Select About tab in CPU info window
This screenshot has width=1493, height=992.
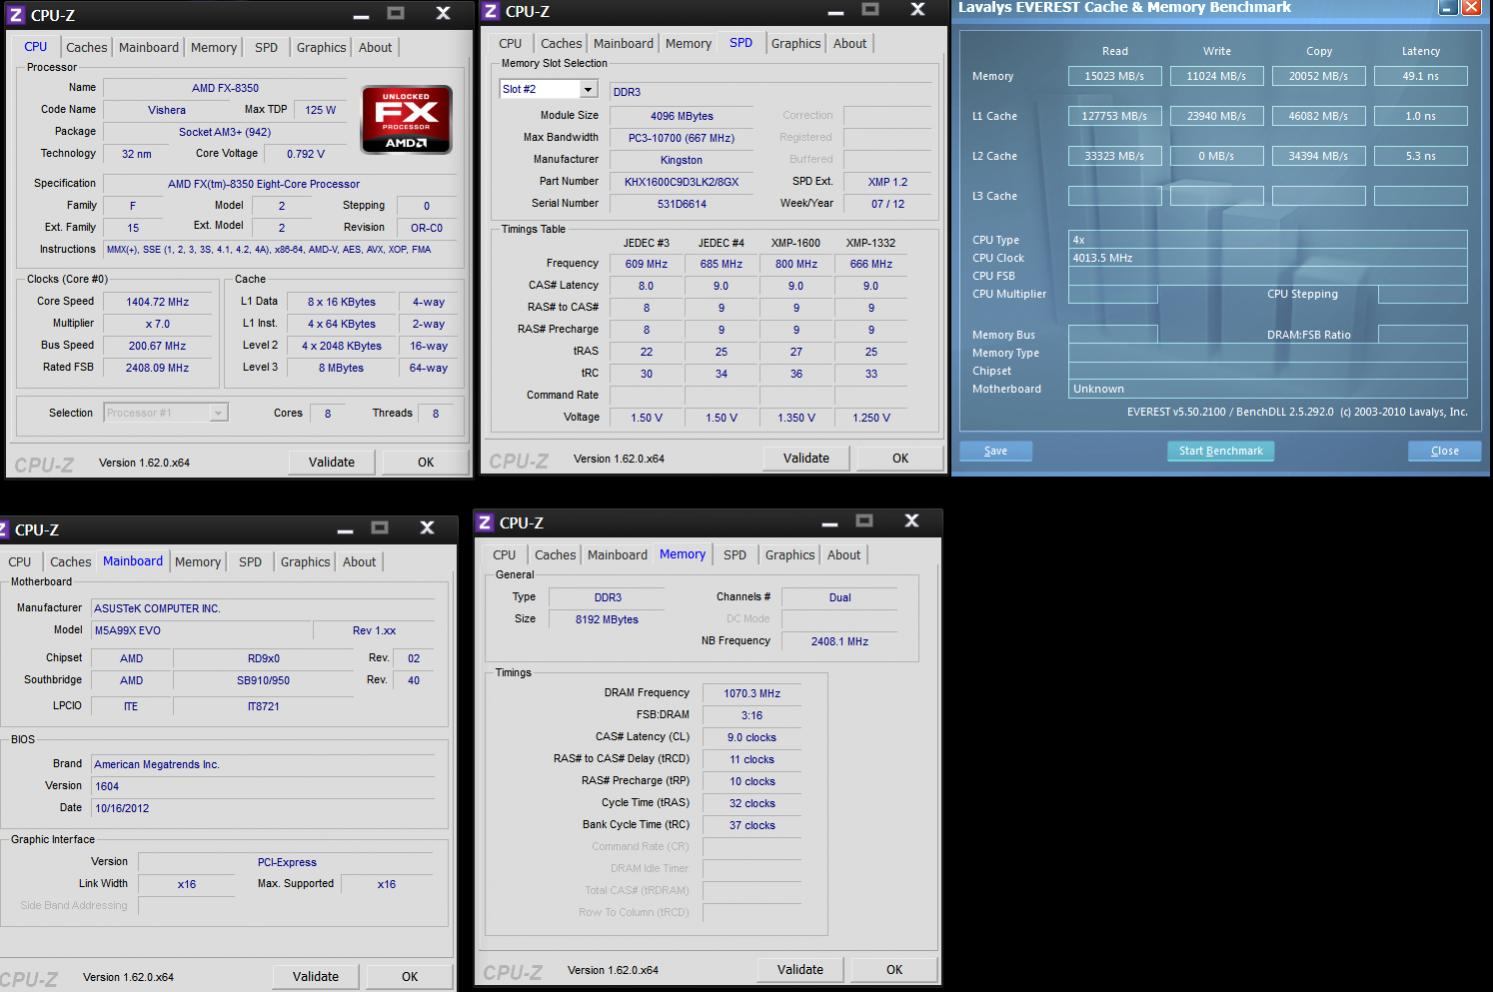pyautogui.click(x=375, y=47)
